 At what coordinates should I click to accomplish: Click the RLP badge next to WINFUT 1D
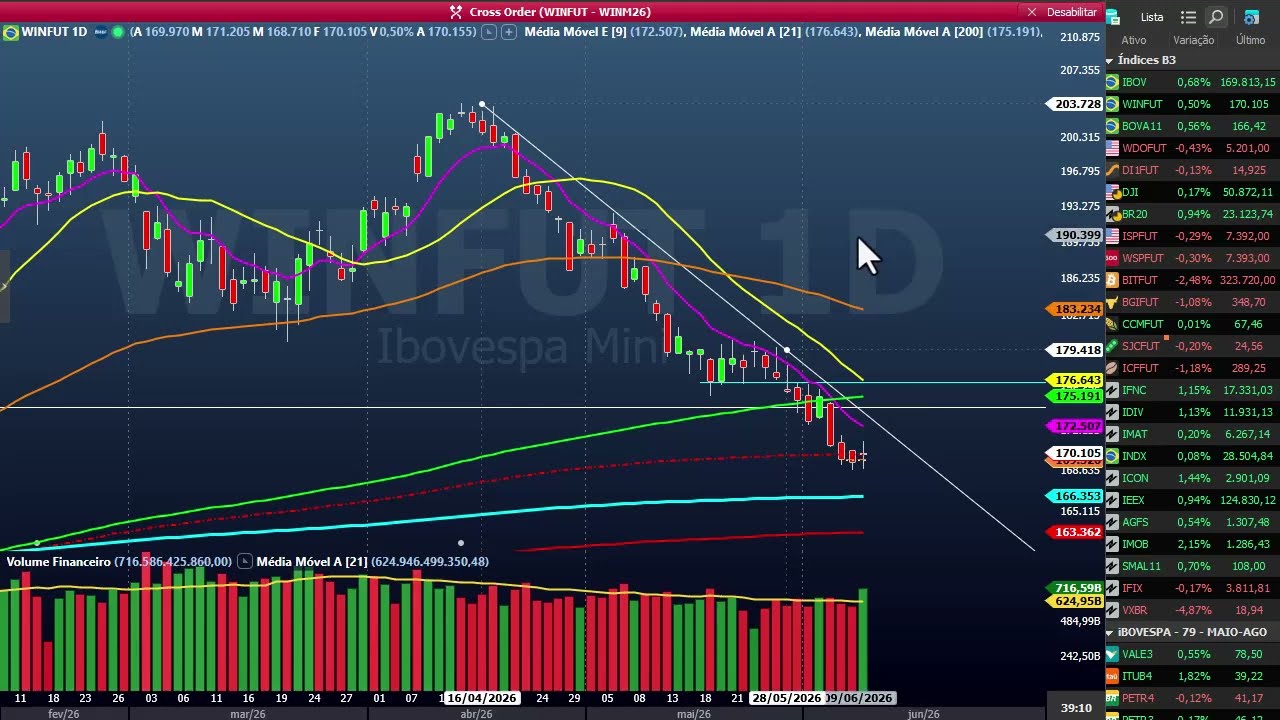[x=100, y=32]
